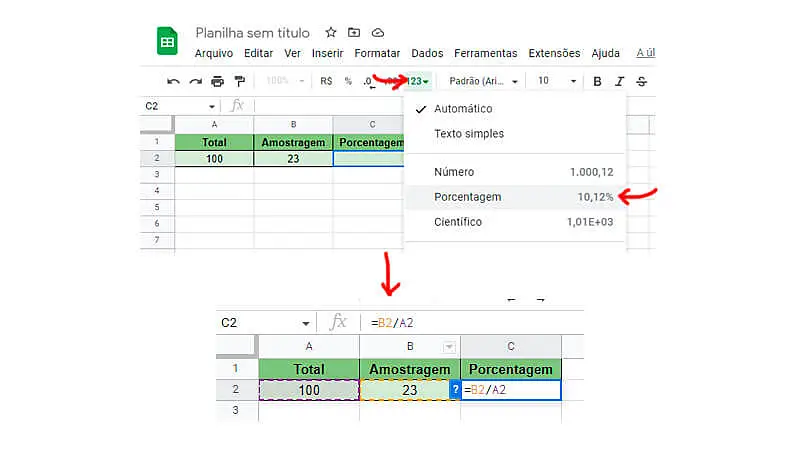Select column A header in lower sheet
Screen dimensions: 800x450
click(x=309, y=346)
